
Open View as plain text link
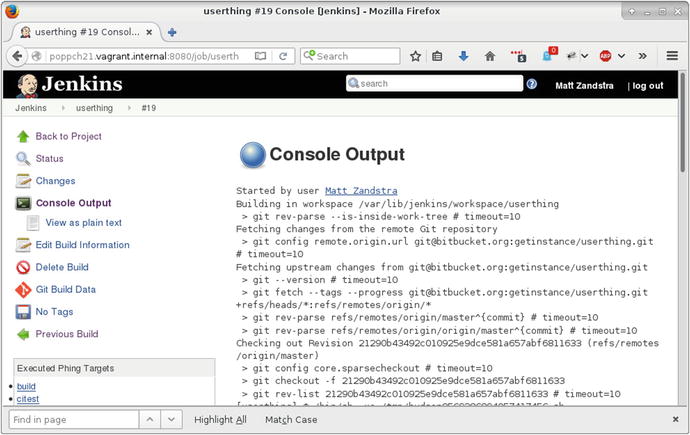click(x=84, y=223)
